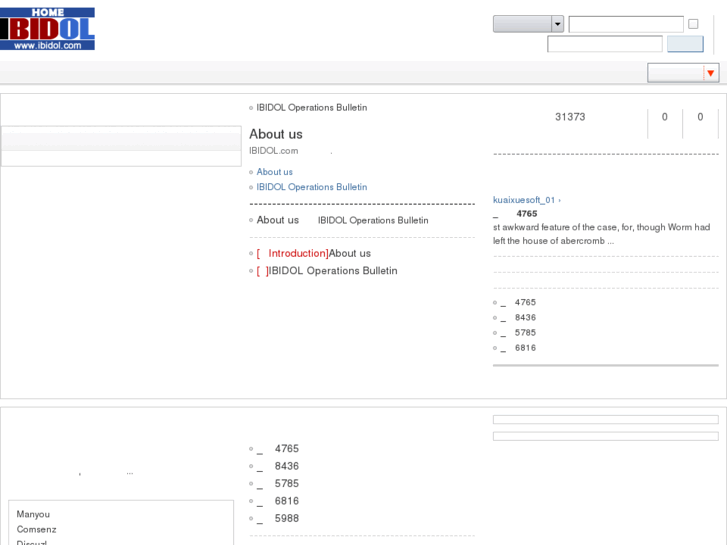The width and height of the screenshot is (727, 545).
Task: Click the username input field beside dropdown
Action: tap(626, 24)
